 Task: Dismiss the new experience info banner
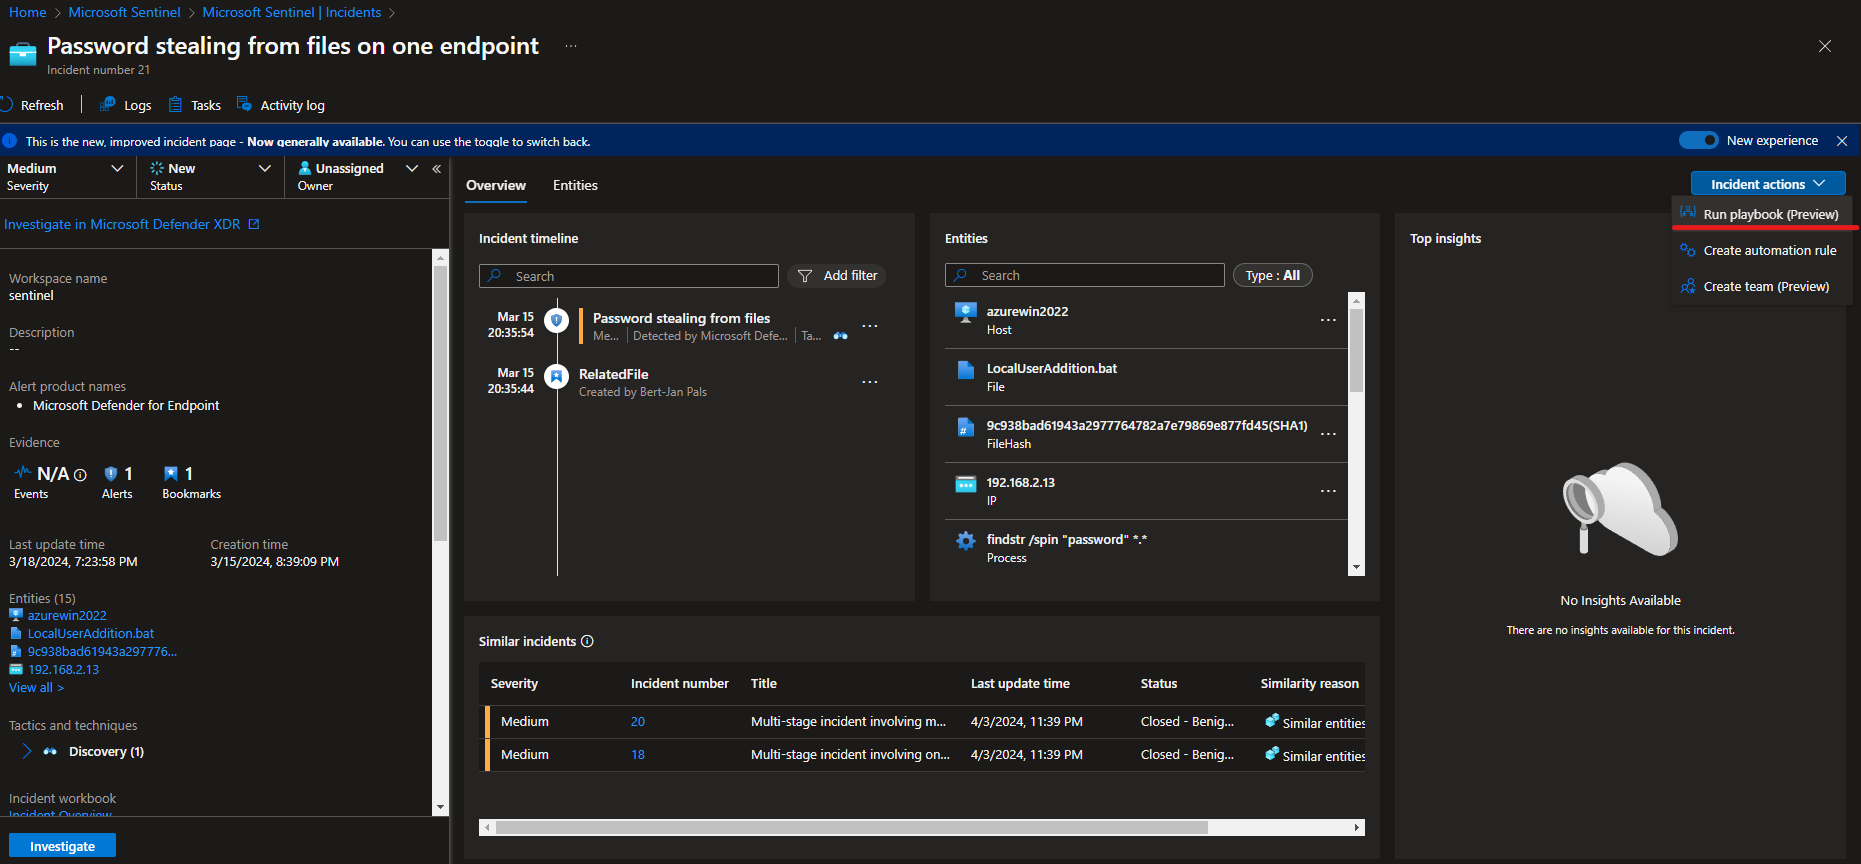tap(1842, 141)
